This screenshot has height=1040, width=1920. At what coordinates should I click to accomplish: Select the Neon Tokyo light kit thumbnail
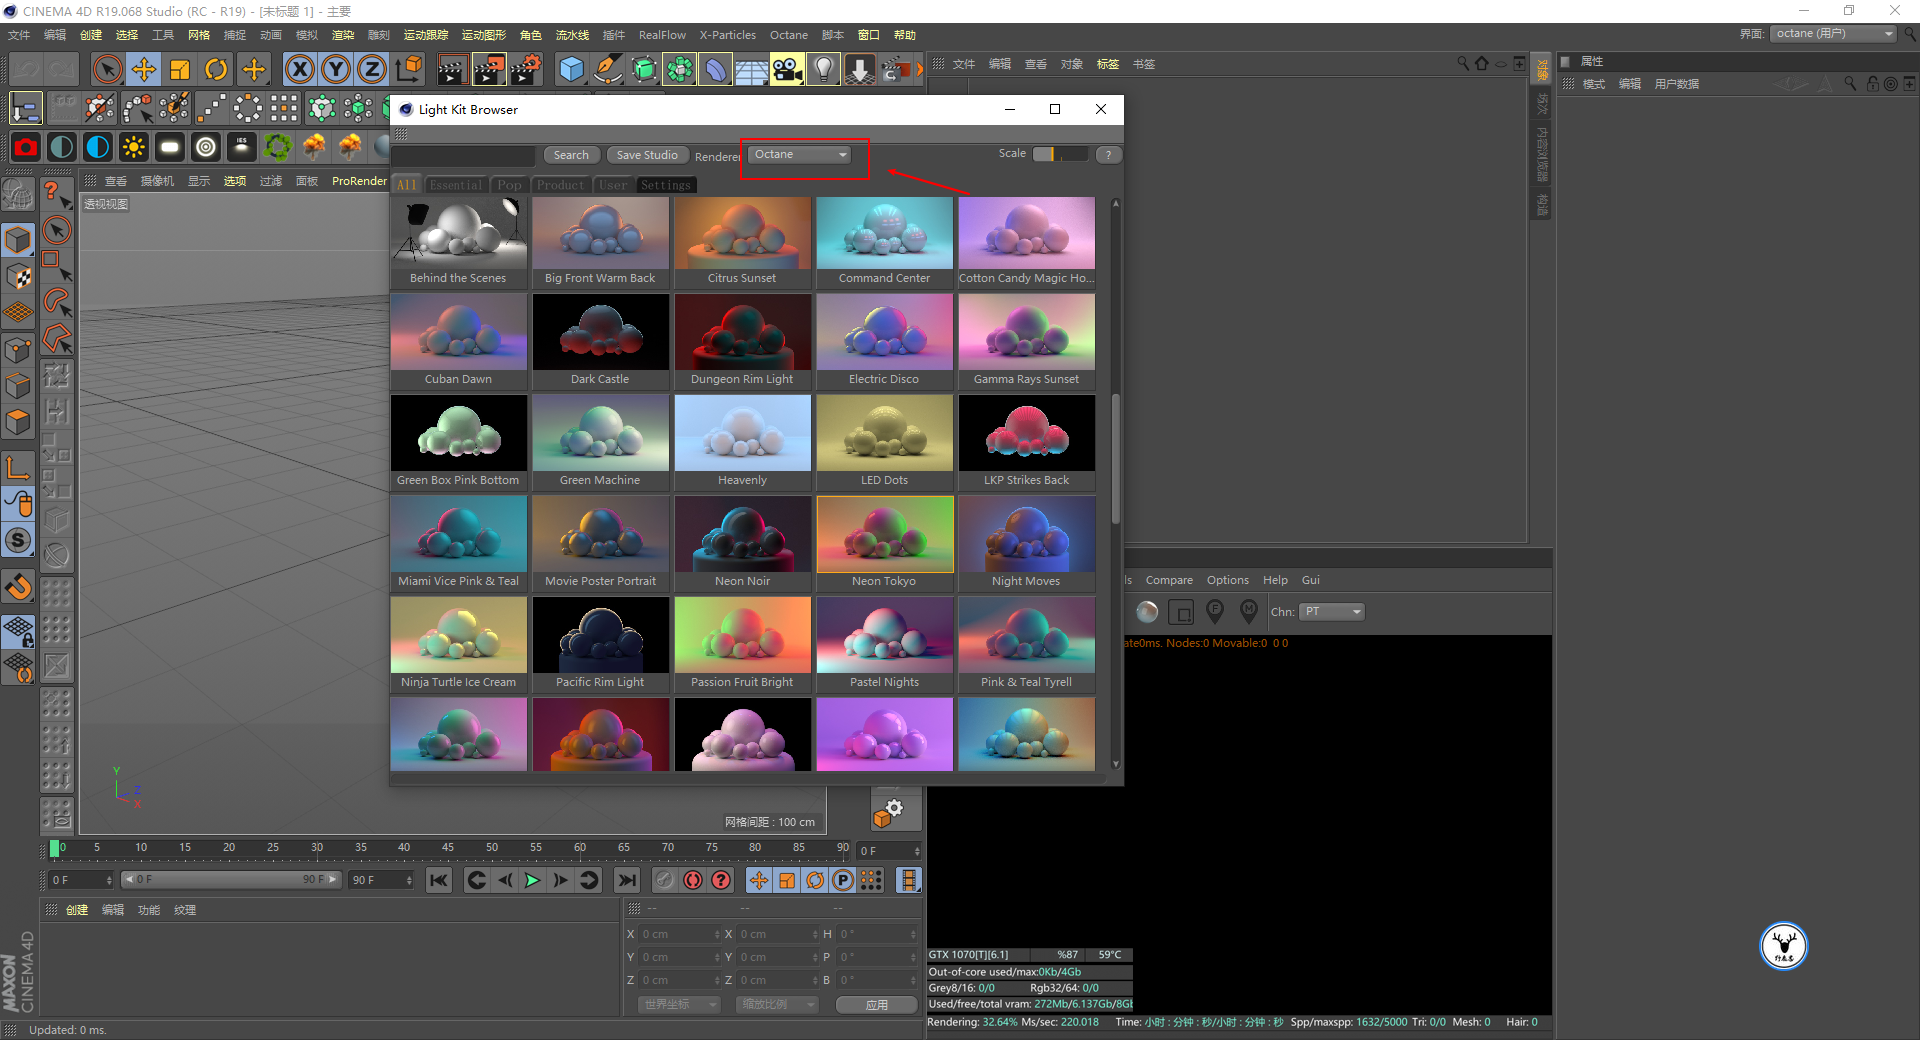click(x=885, y=544)
